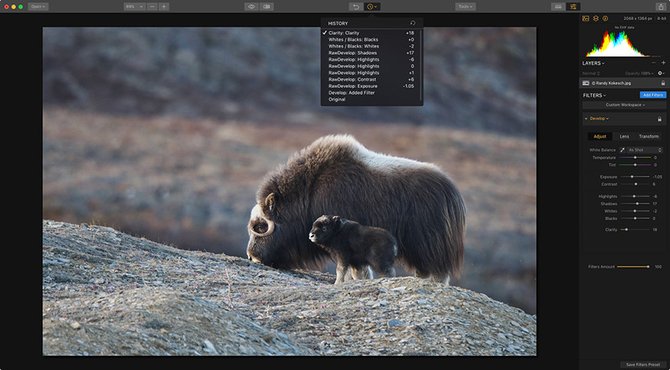Viewport: 670px width, 370px height.
Task: Select Whites / Blacks: Whites history entry
Action: pyautogui.click(x=372, y=46)
